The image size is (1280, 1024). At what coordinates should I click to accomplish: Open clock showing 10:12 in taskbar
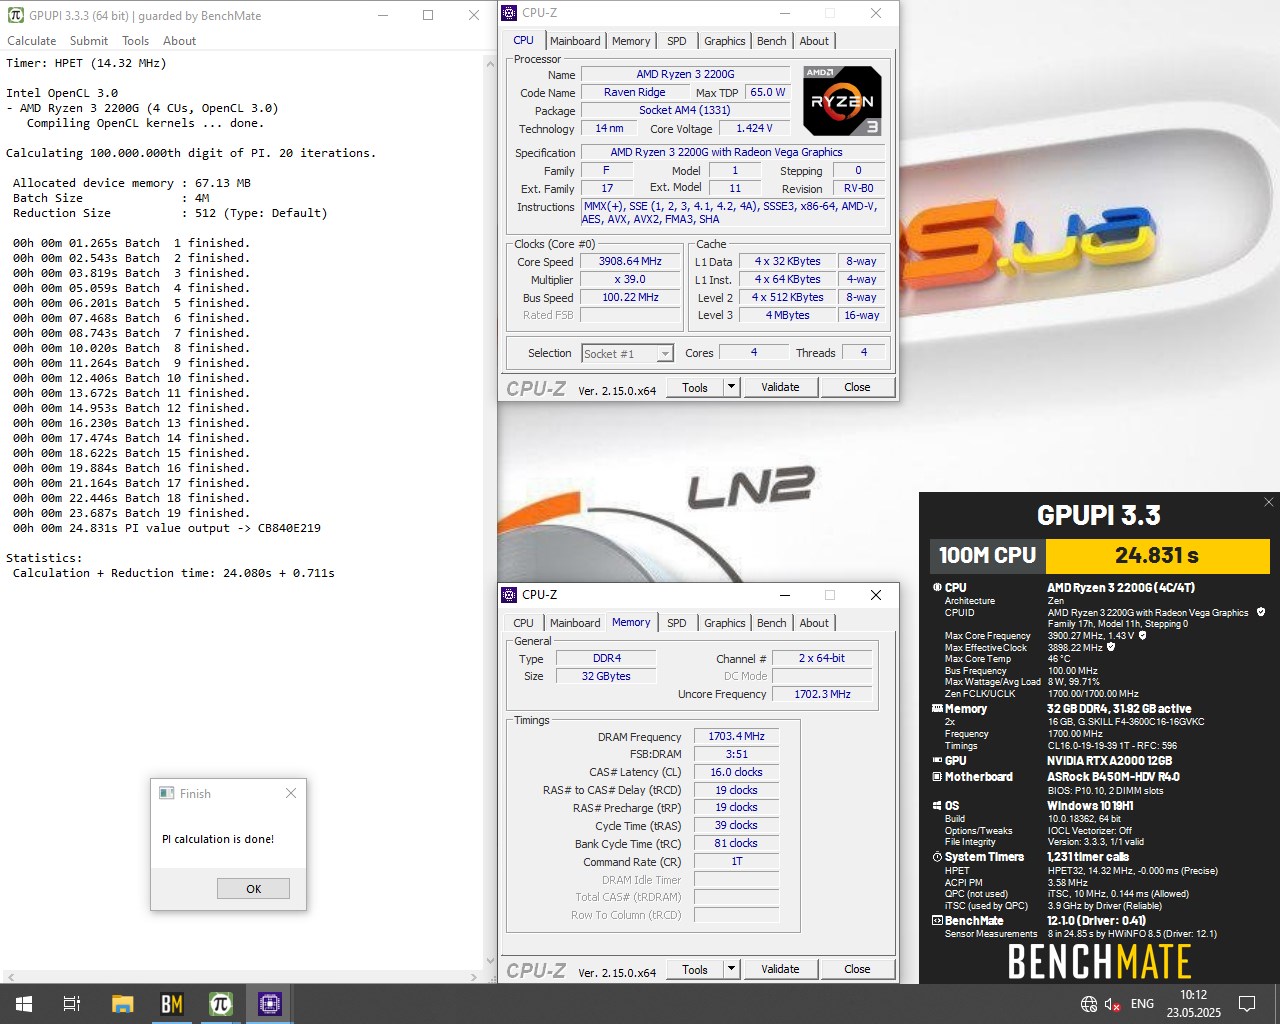1193,1004
